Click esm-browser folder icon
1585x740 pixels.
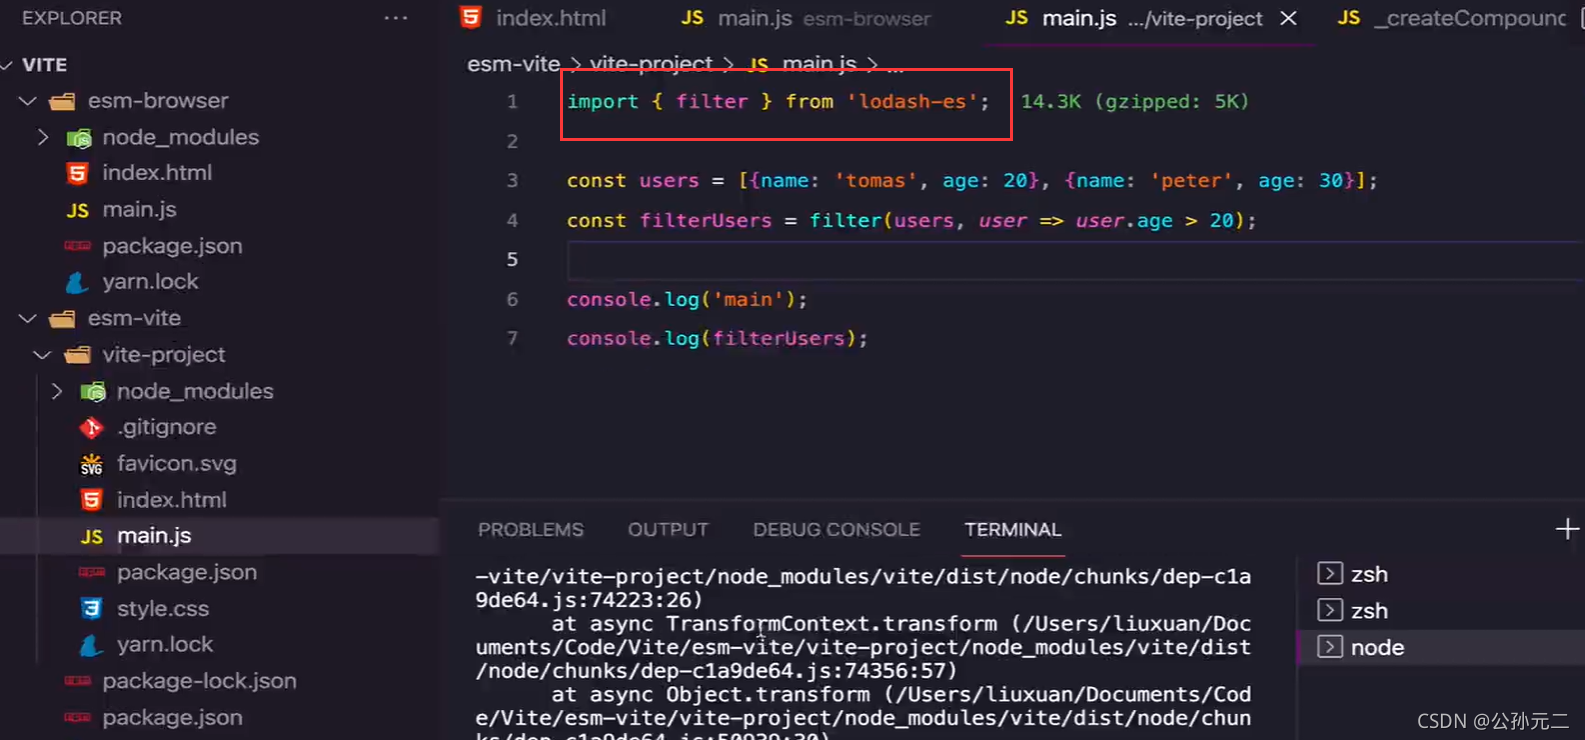[62, 101]
